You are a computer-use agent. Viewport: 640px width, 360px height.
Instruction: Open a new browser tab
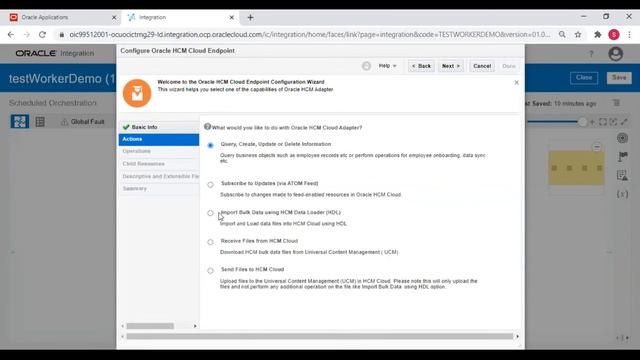pos(250,18)
